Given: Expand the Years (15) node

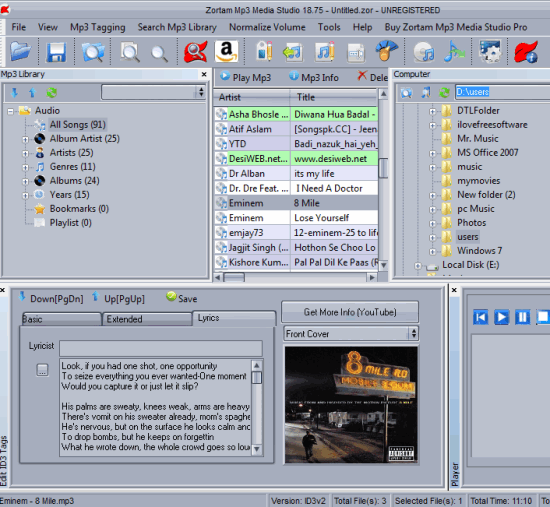Looking at the screenshot, I should tap(25, 196).
